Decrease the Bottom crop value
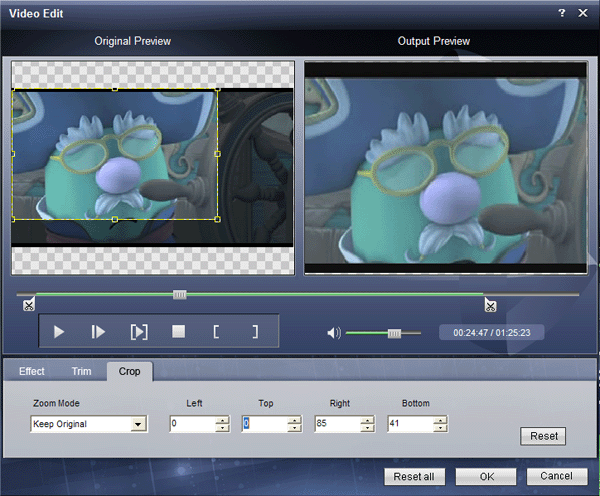Image resolution: width=600 pixels, height=496 pixels. (x=440, y=427)
